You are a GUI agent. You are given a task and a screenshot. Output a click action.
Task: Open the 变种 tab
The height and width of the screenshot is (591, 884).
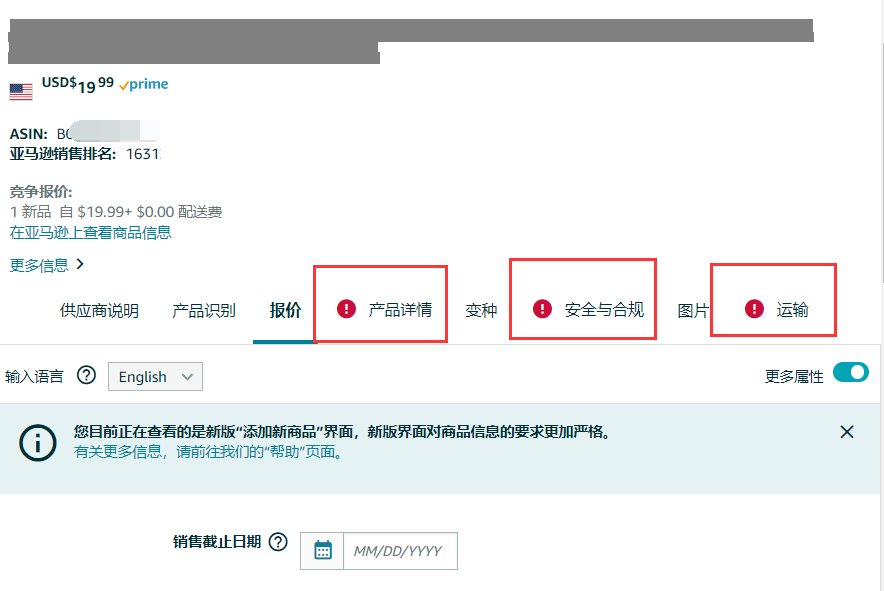point(481,310)
